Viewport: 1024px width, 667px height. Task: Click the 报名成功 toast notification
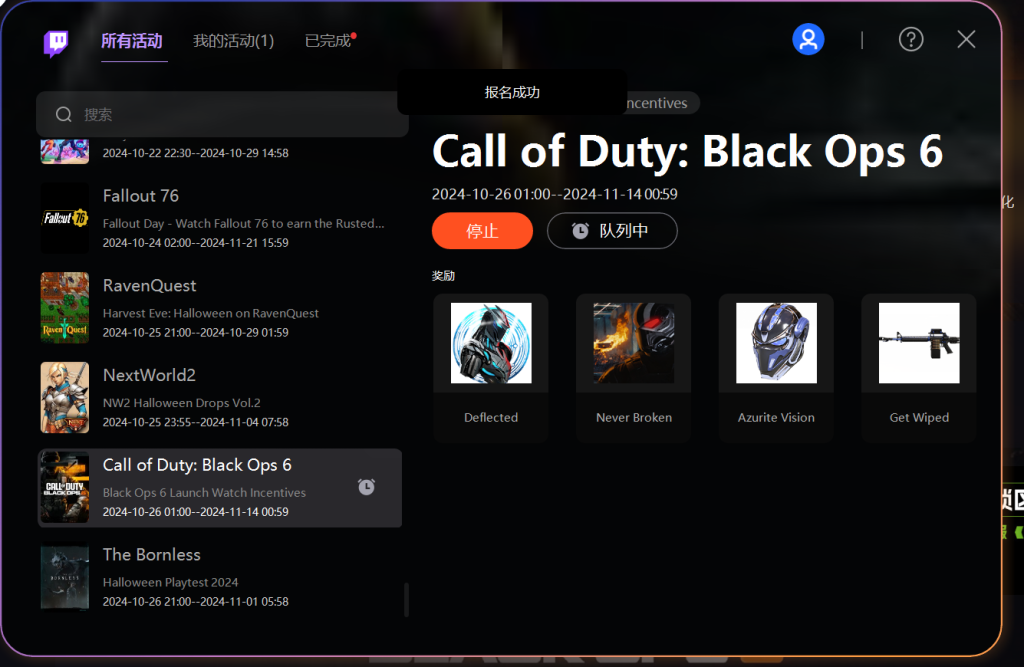(512, 92)
